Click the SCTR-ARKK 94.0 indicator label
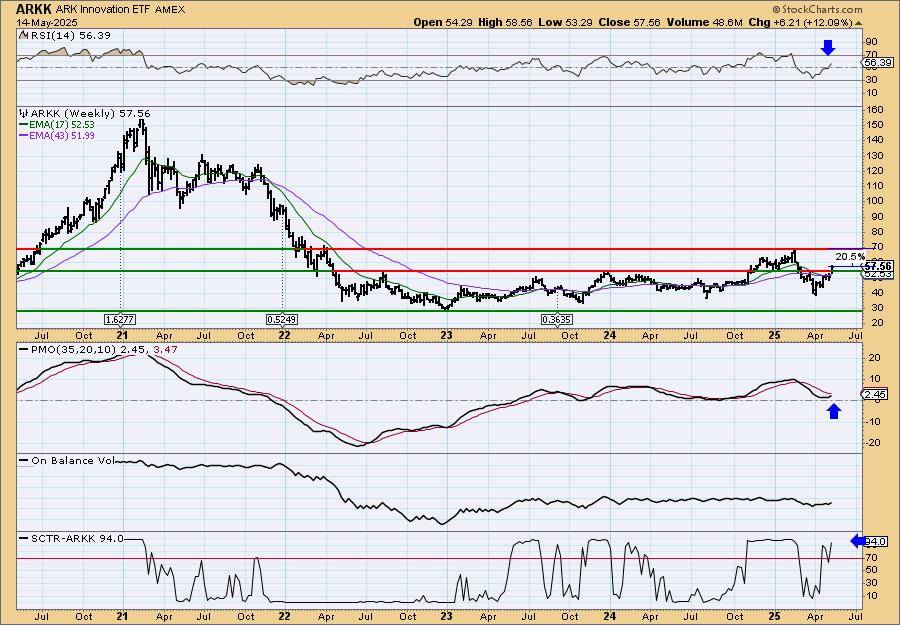The width and height of the screenshot is (900, 625). click(x=77, y=538)
